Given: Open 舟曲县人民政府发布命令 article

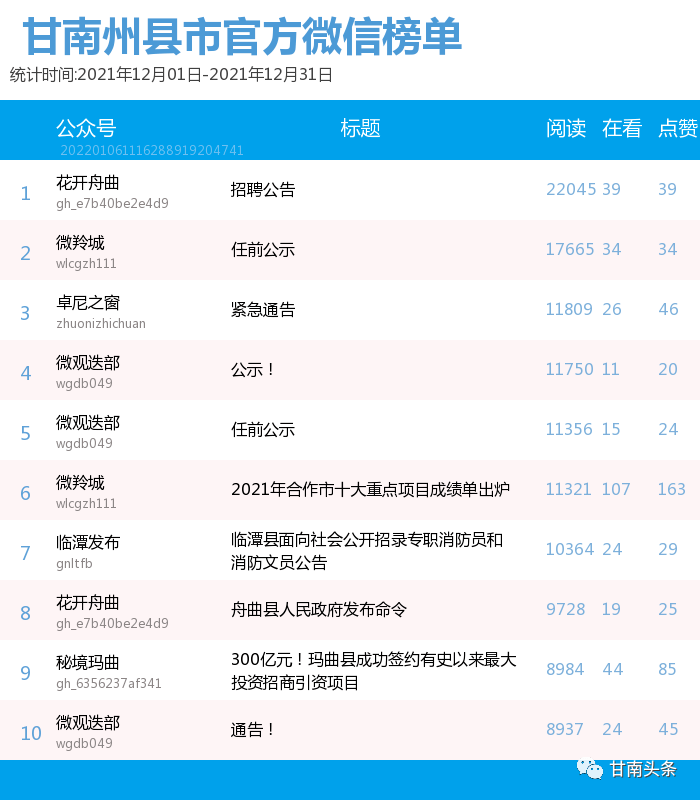Looking at the screenshot, I should 318,609.
